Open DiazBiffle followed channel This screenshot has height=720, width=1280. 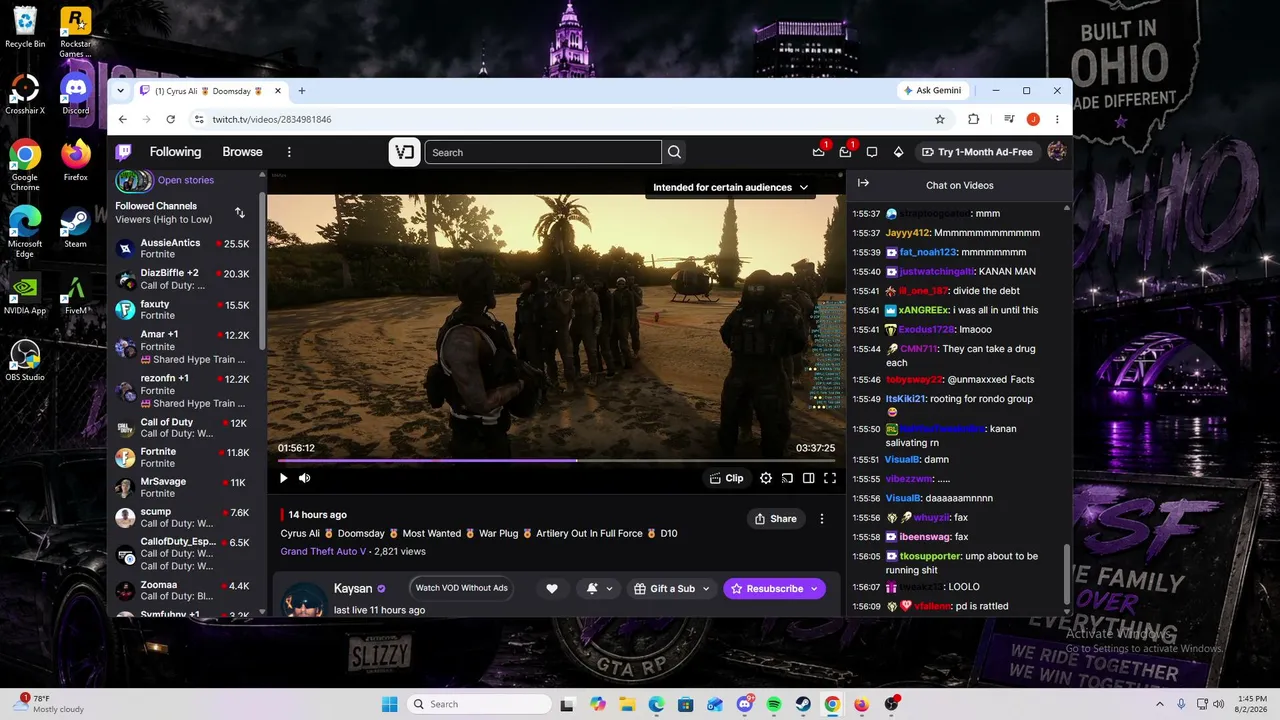[x=185, y=279]
